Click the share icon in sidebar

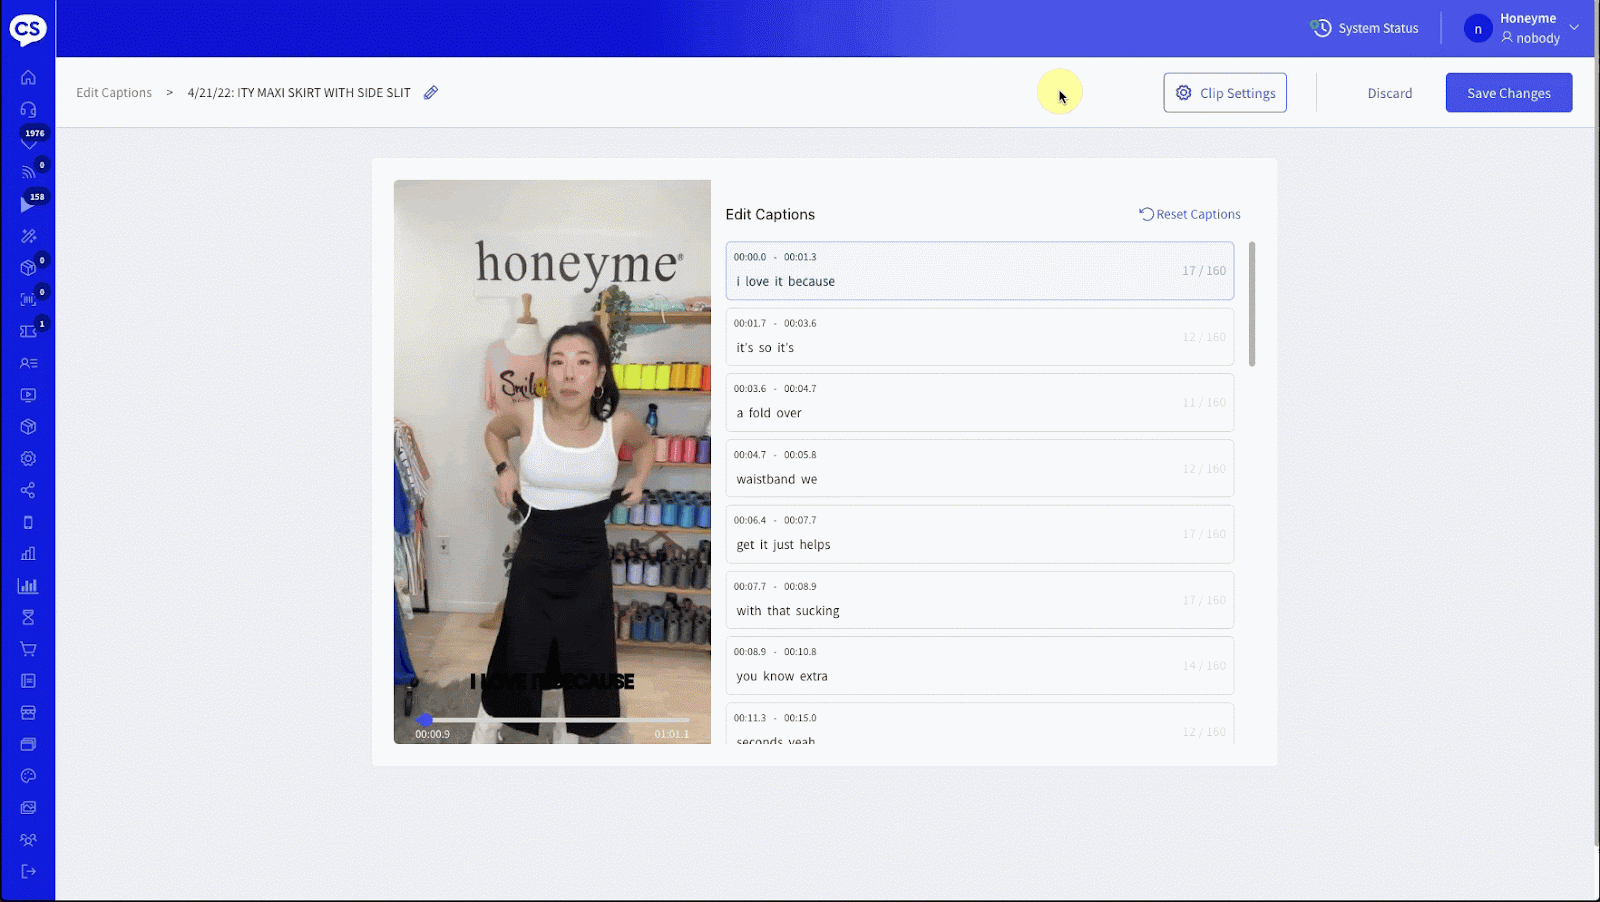pos(28,490)
